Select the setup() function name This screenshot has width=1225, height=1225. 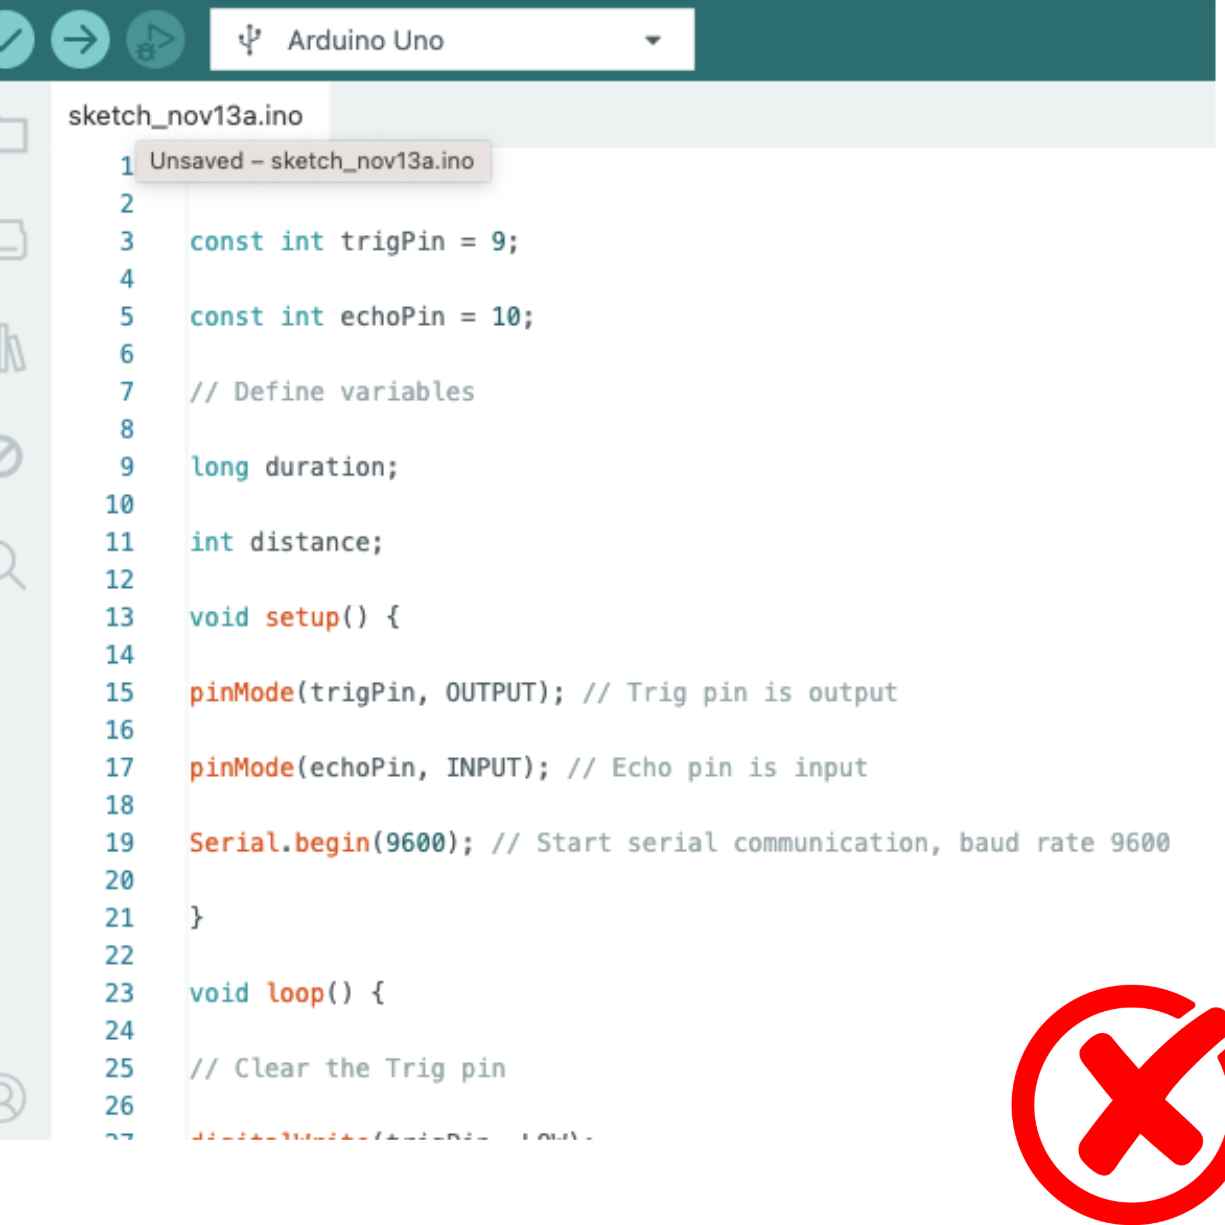click(300, 617)
